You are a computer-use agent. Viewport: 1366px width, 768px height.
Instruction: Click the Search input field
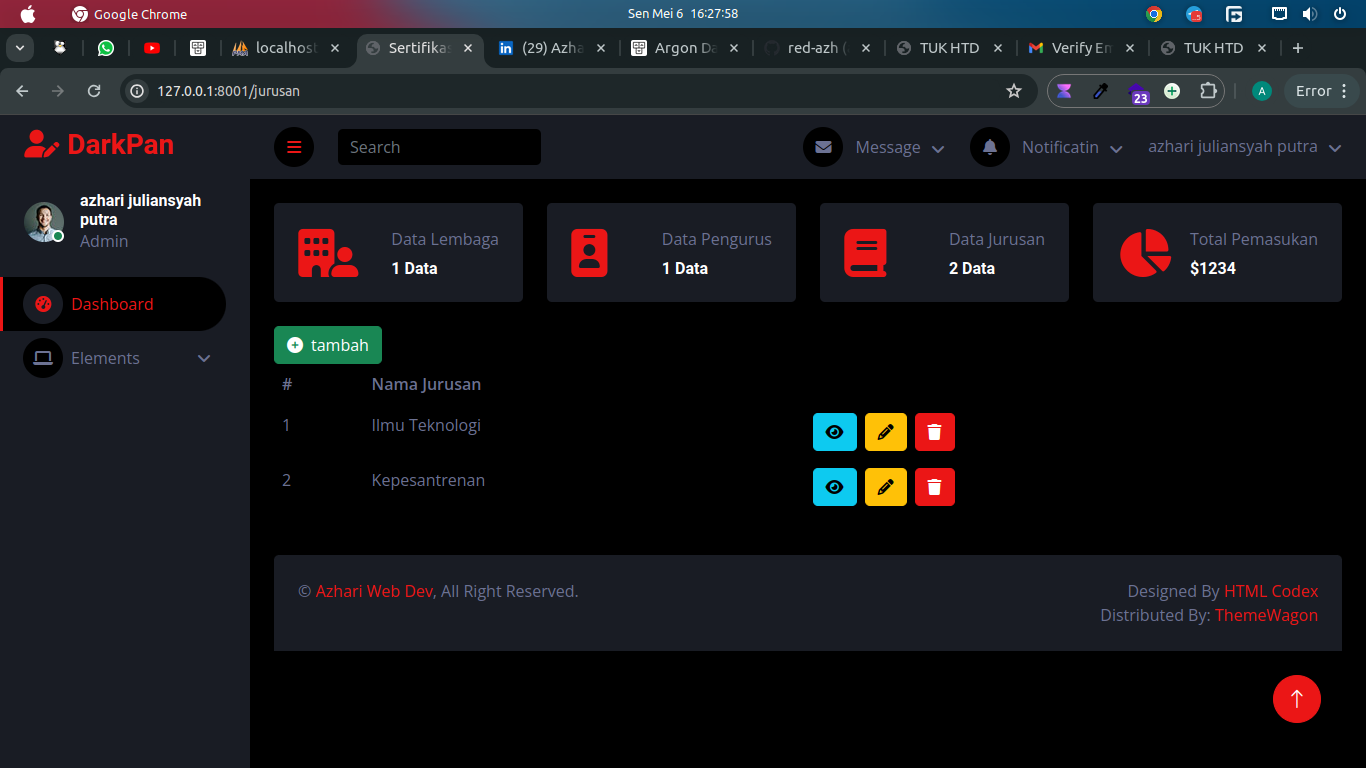tap(439, 147)
